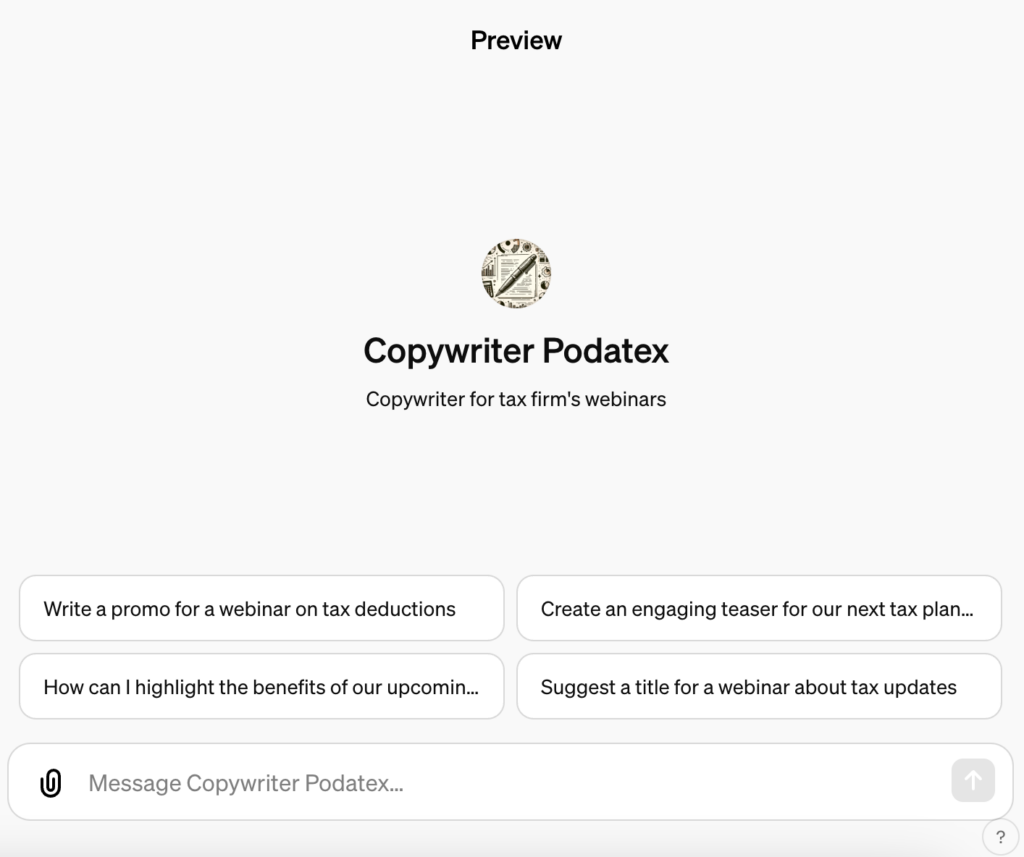Click the 'Preview' heading at top
Viewport: 1024px width, 857px height.
click(x=516, y=40)
